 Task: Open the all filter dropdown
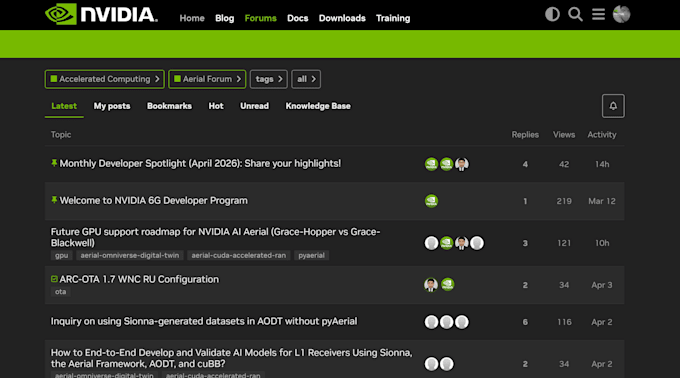pos(306,79)
